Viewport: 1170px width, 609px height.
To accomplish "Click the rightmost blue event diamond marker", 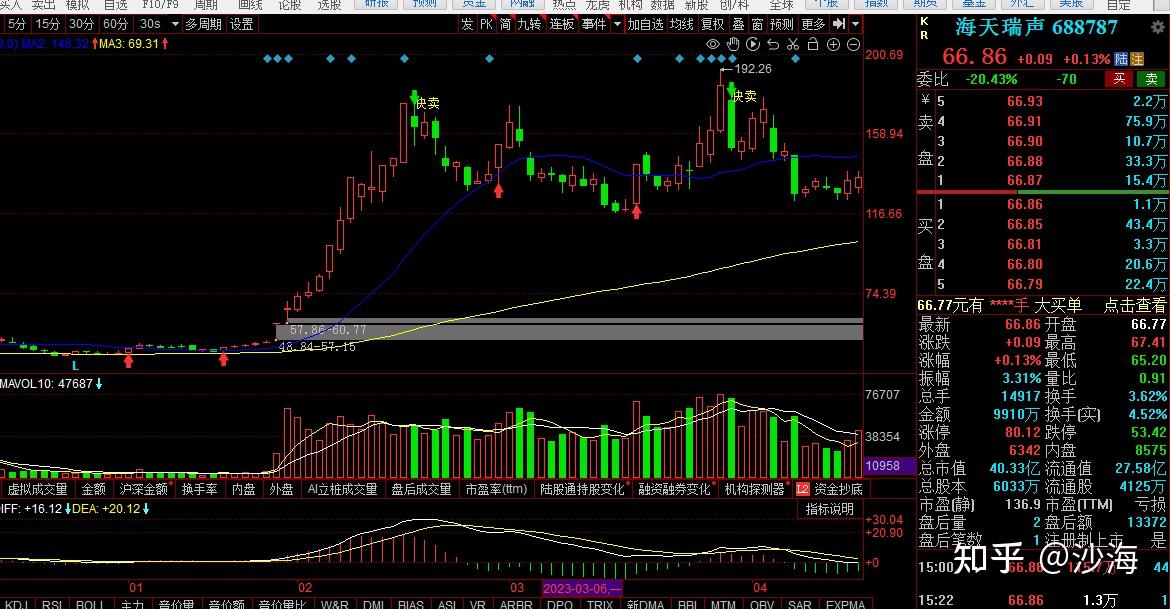I will coord(795,58).
